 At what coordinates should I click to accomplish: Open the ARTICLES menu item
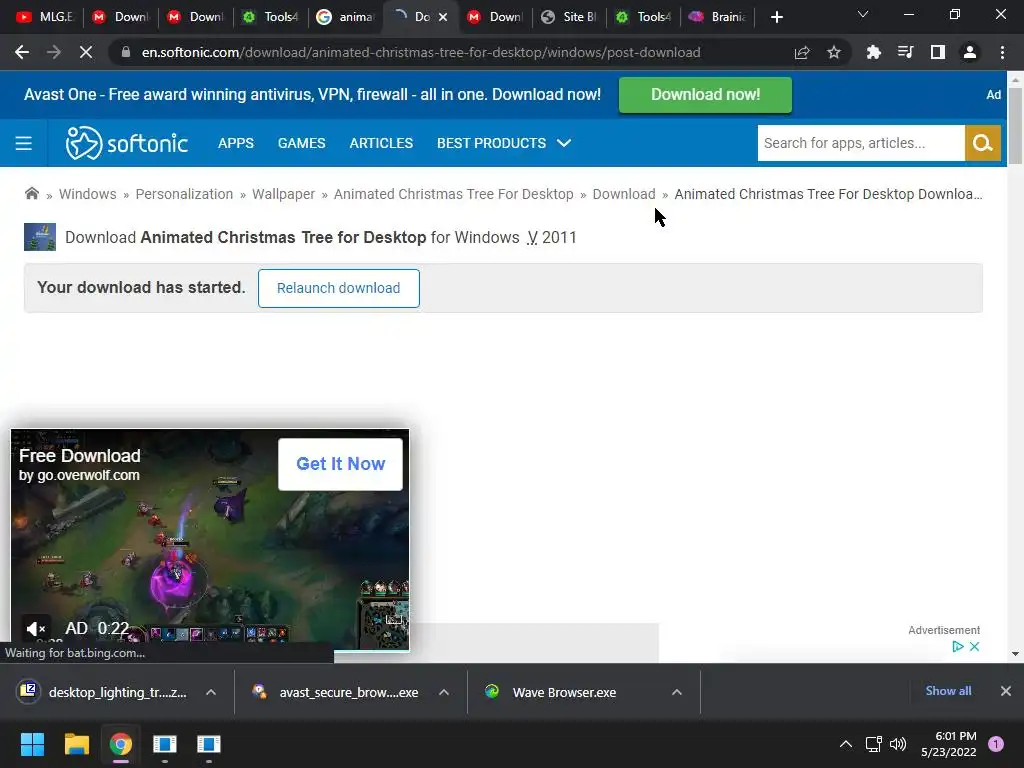(x=381, y=143)
